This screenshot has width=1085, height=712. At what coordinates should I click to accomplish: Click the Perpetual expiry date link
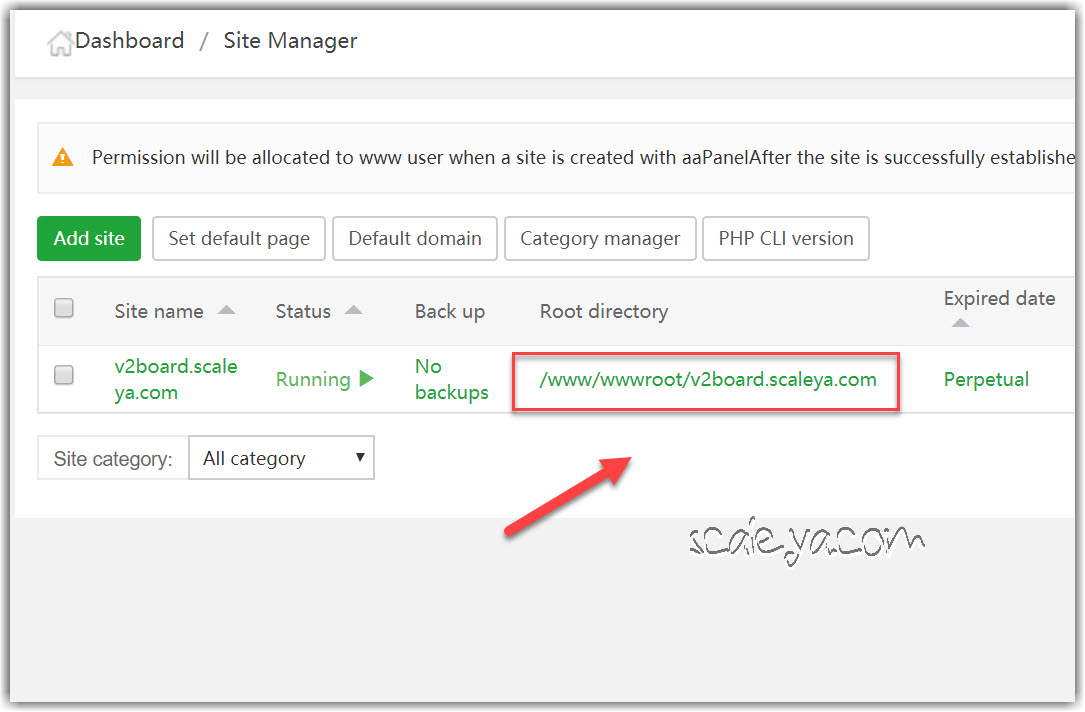pos(986,379)
